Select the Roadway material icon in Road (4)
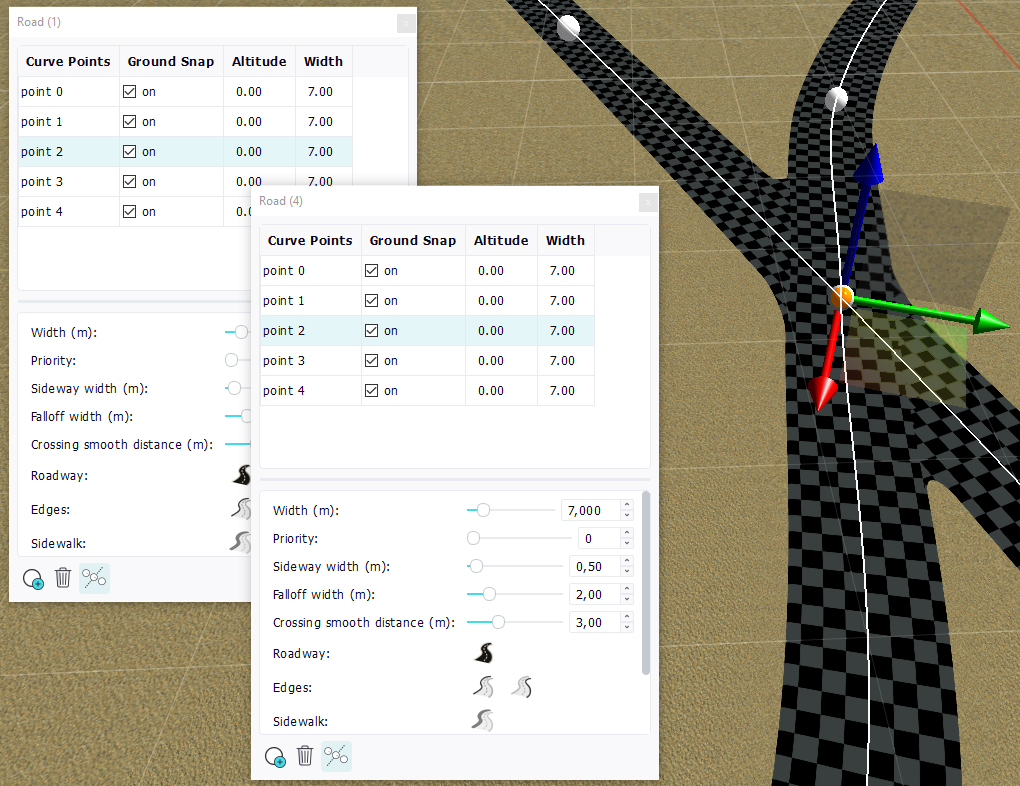Image resolution: width=1020 pixels, height=786 pixels. click(x=484, y=654)
